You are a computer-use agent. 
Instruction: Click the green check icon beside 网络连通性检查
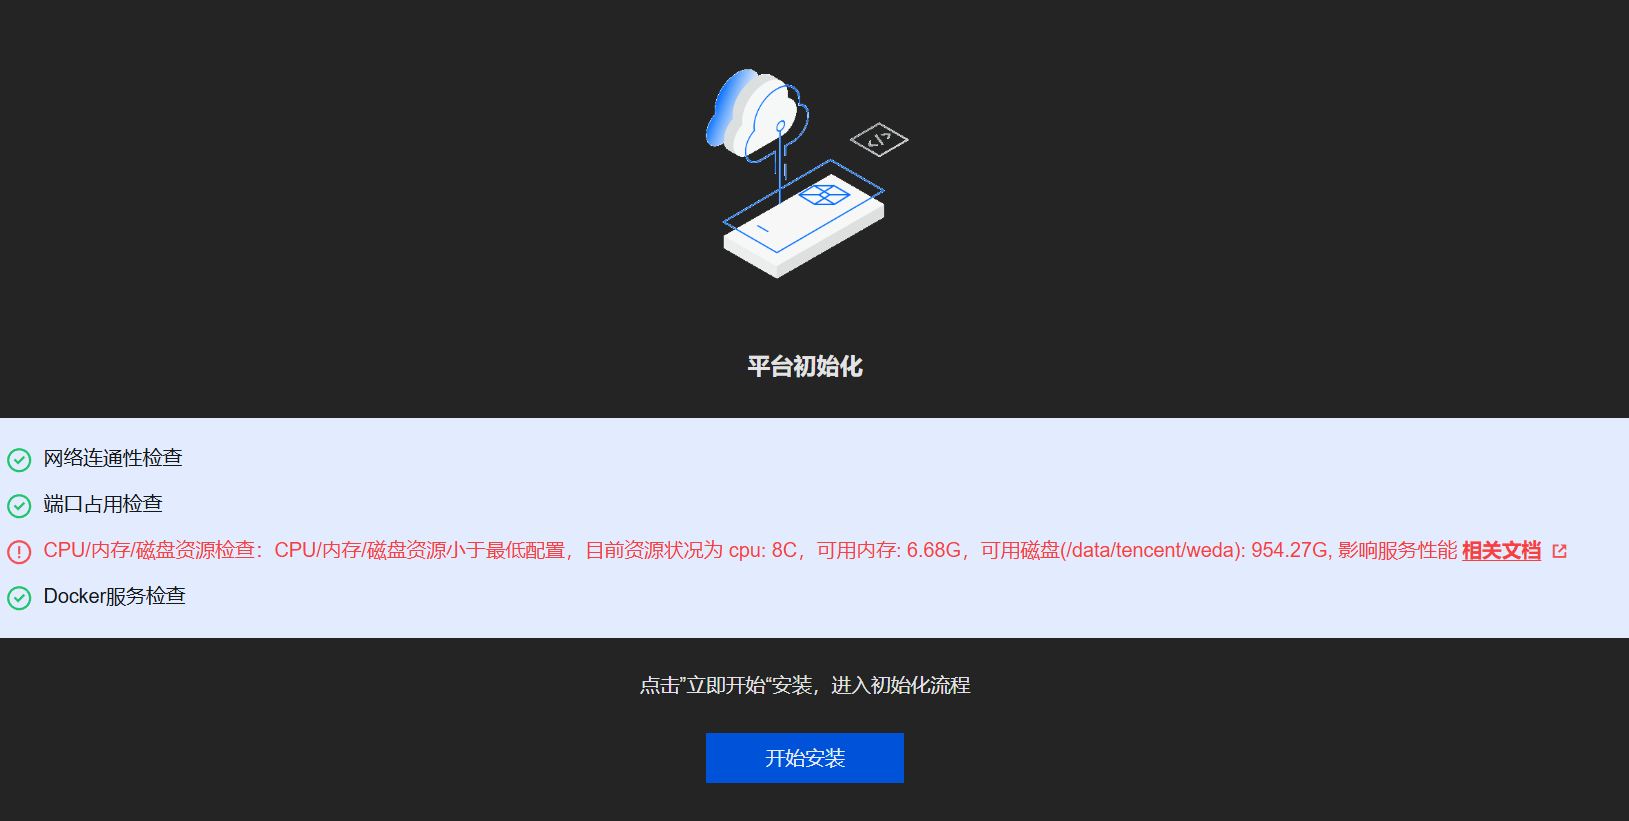(x=19, y=460)
